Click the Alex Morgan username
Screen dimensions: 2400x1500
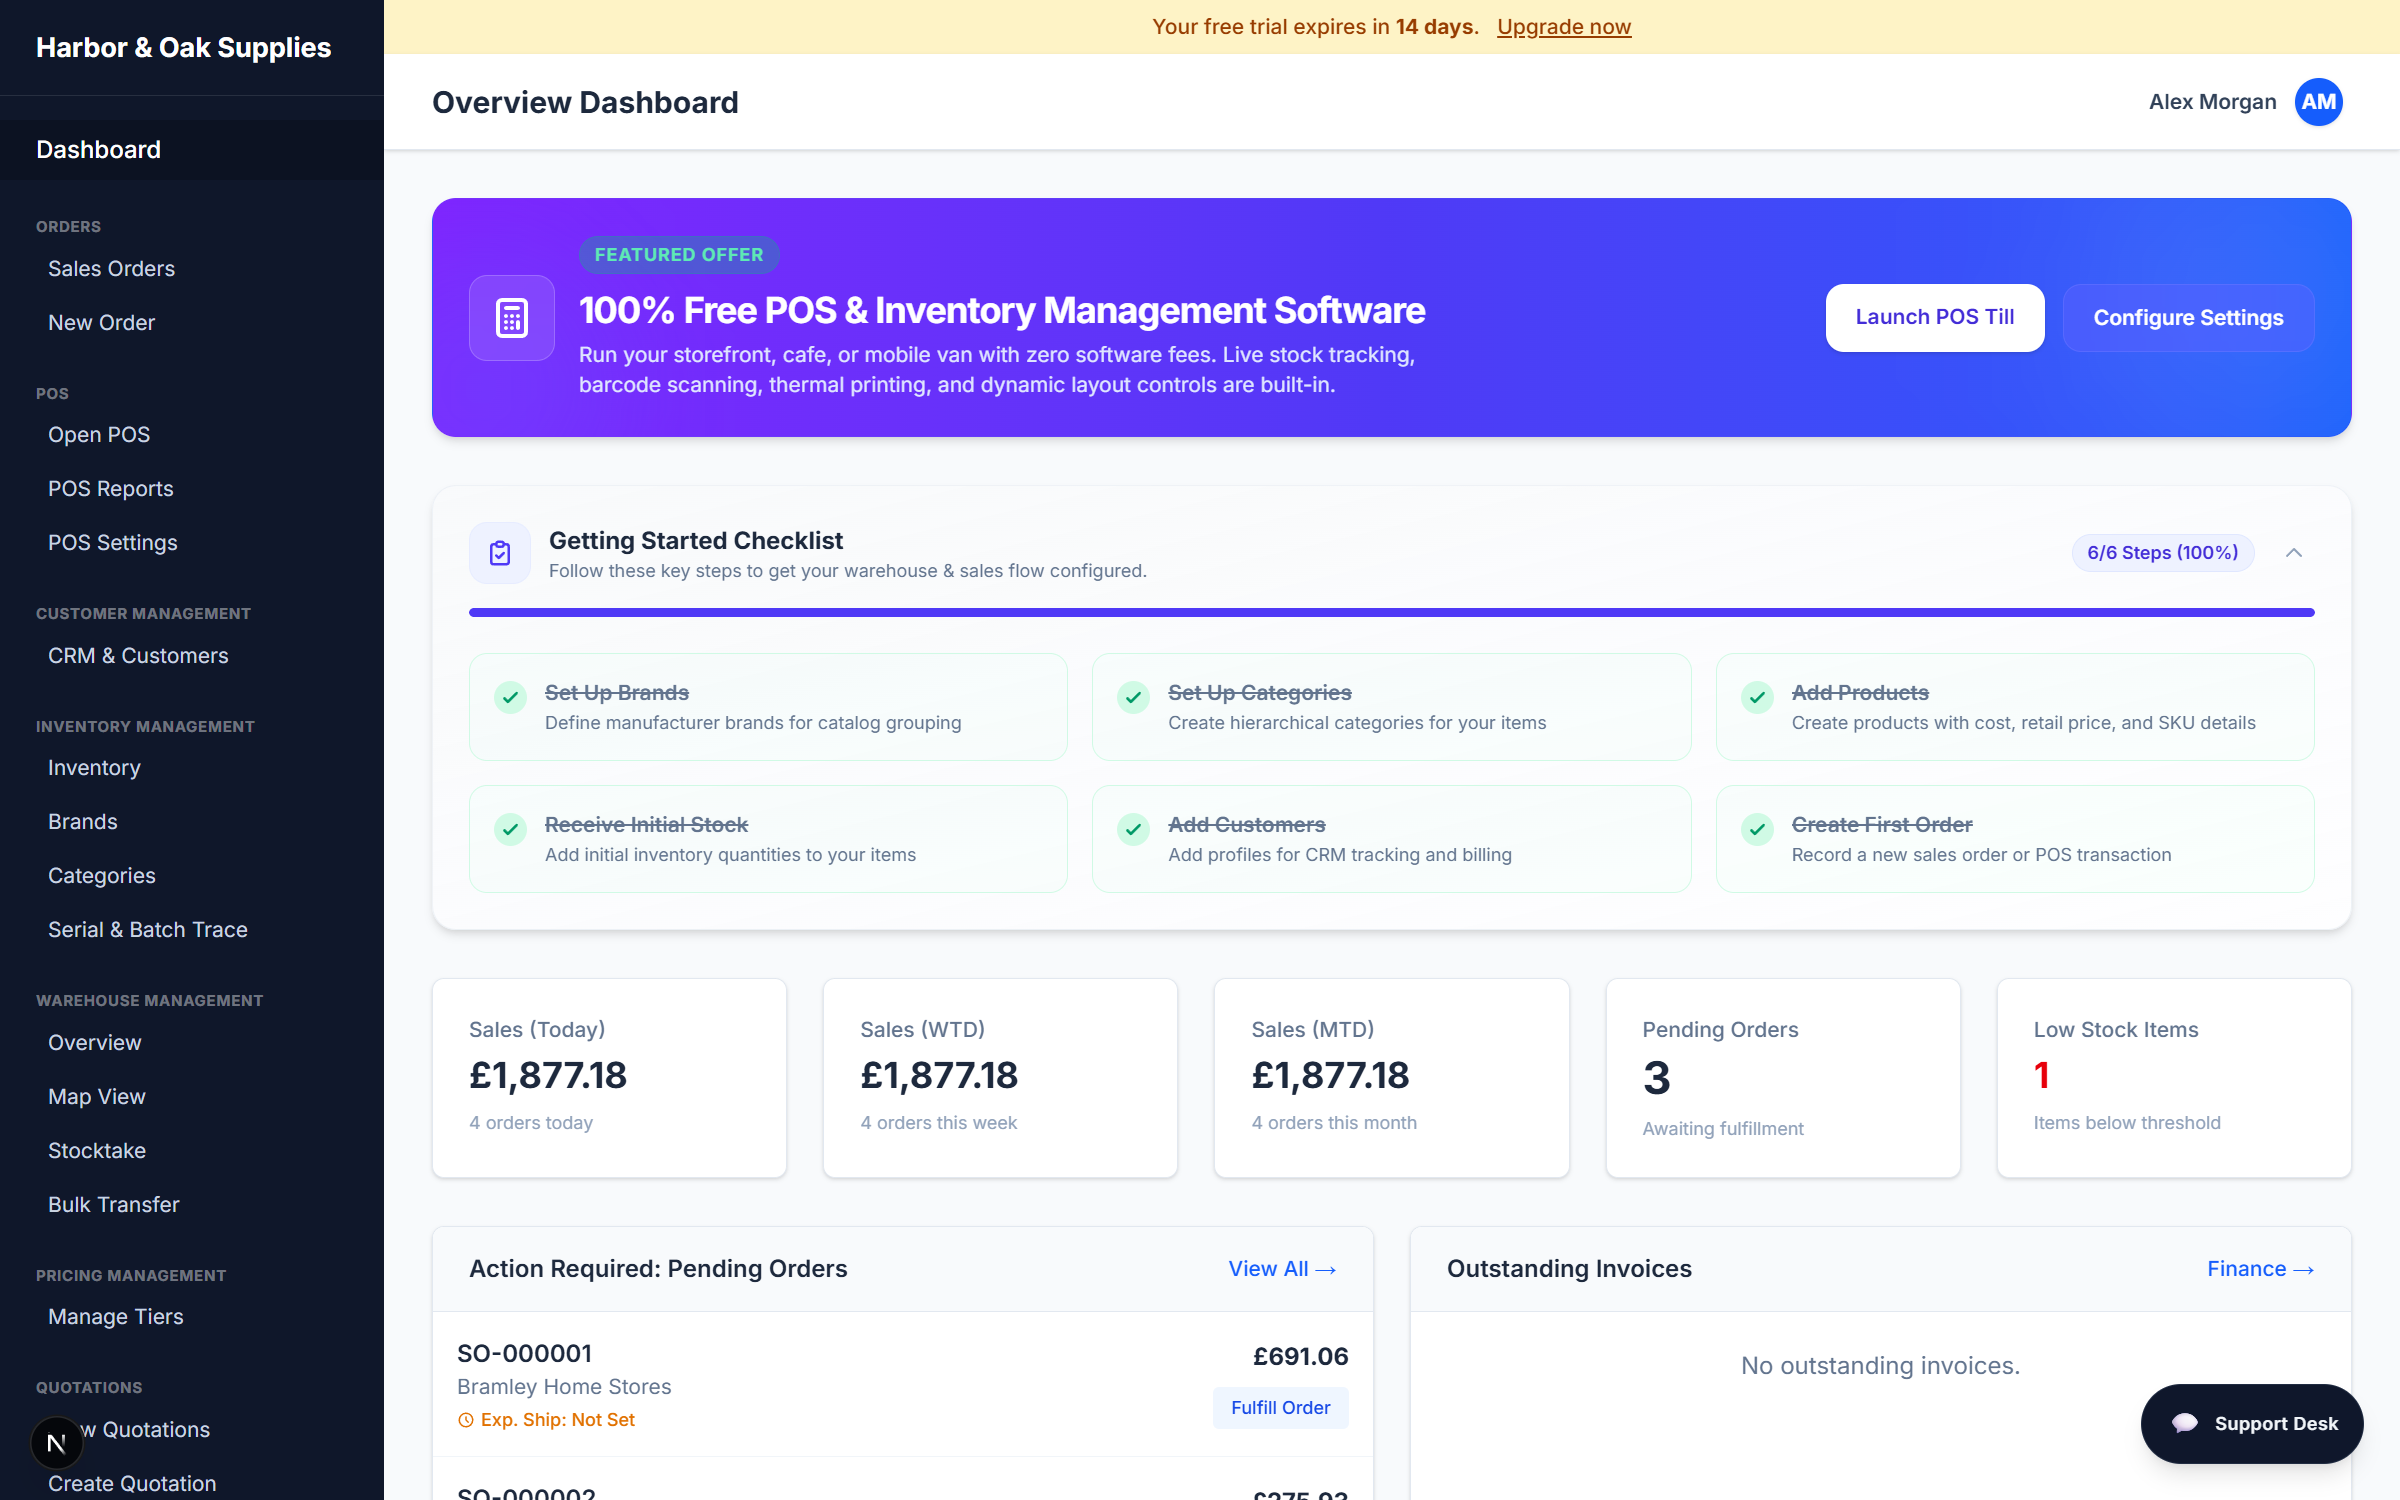pos(2212,102)
